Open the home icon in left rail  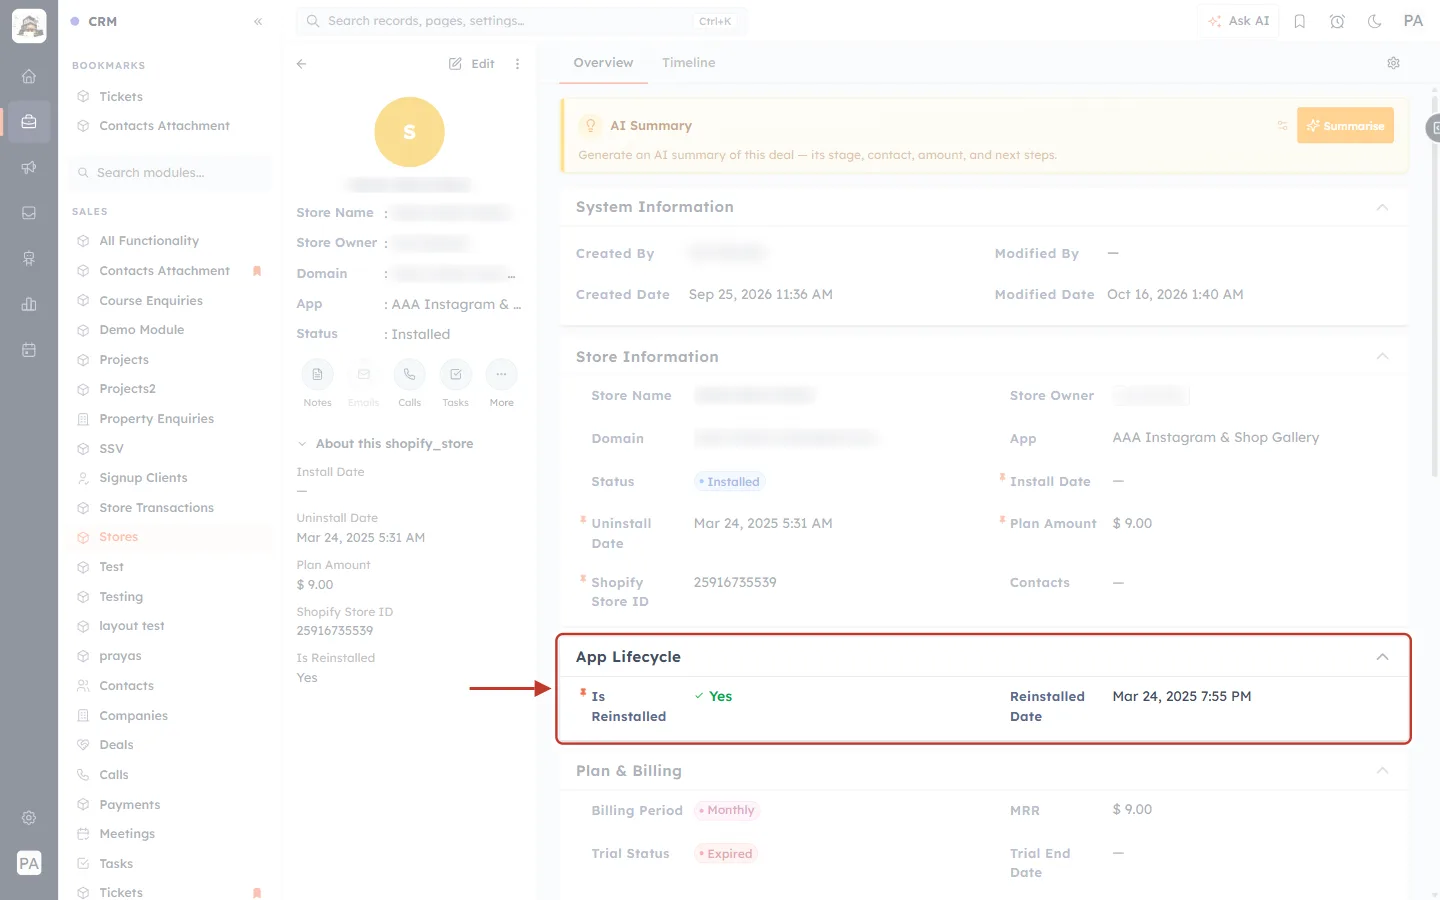coord(29,76)
